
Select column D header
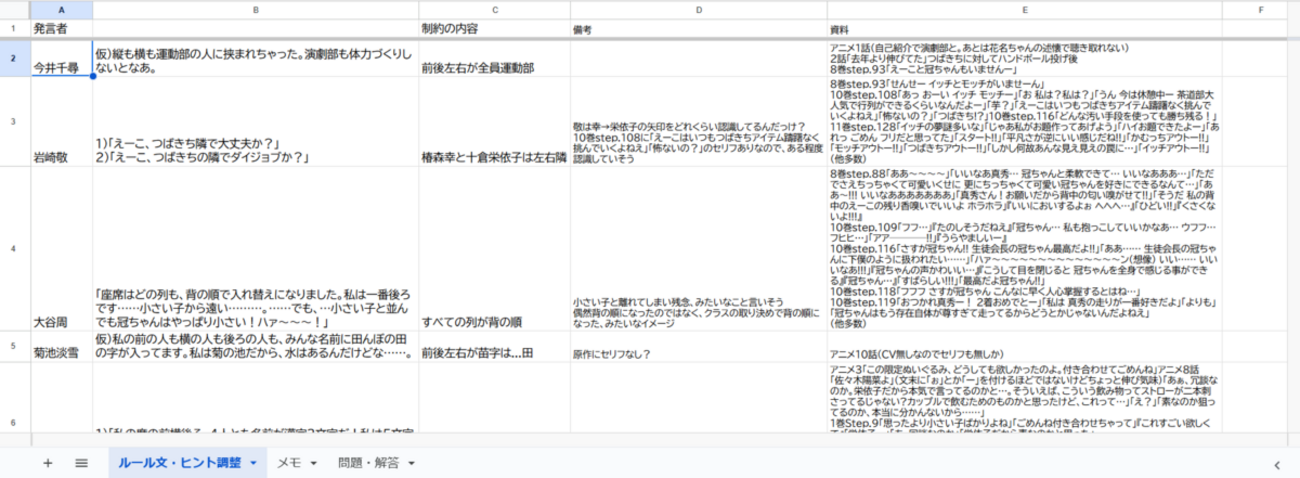coord(699,9)
